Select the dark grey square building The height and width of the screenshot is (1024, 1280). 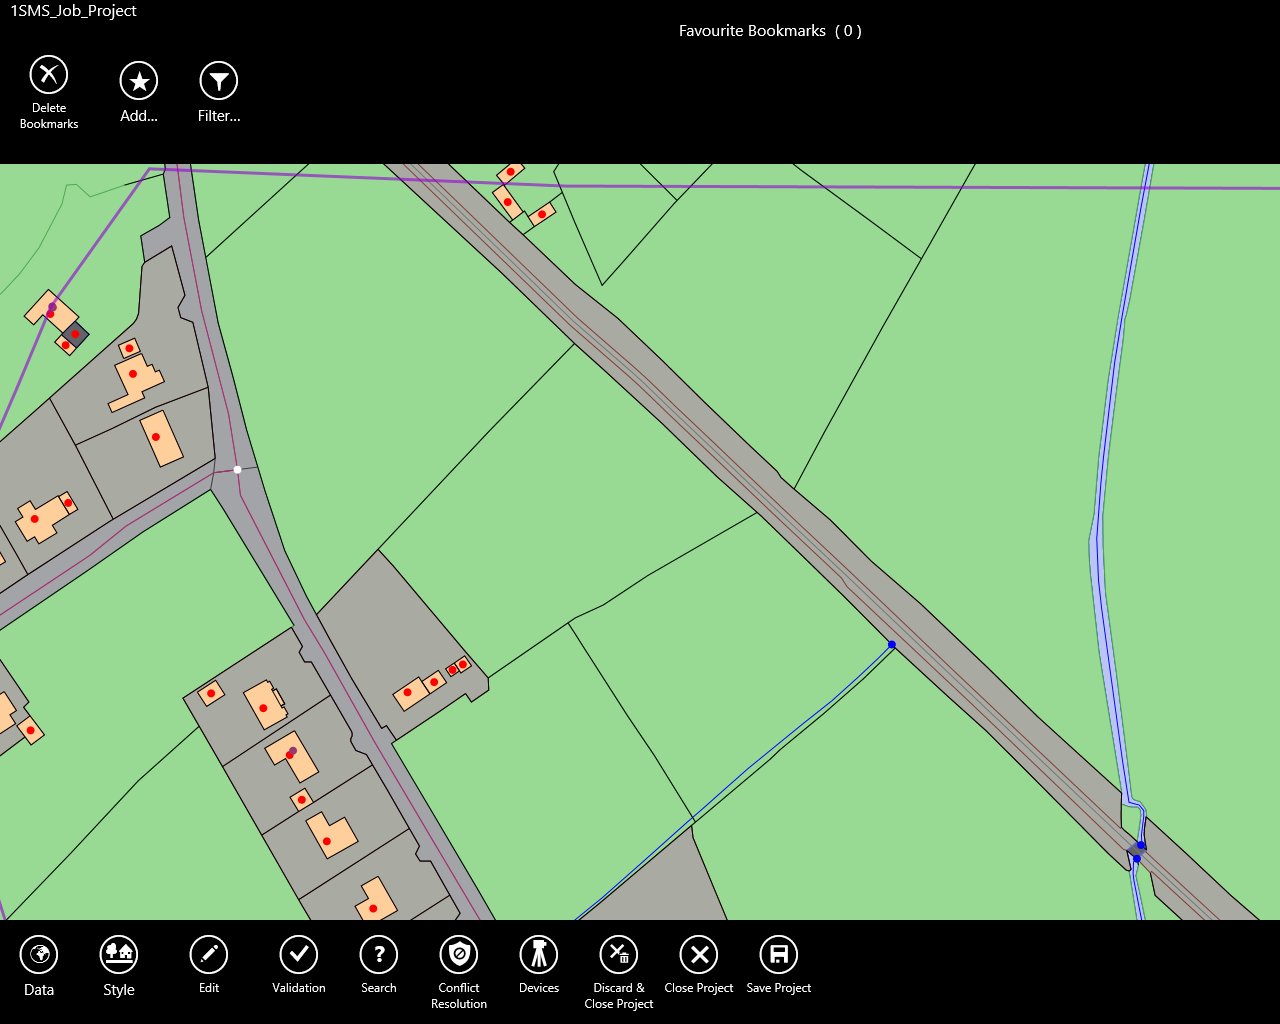(75, 334)
